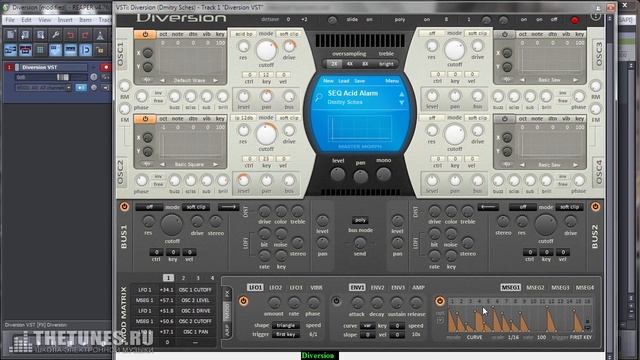Adjust master level knob below preset display
640x360 pixels.
pos(338,175)
